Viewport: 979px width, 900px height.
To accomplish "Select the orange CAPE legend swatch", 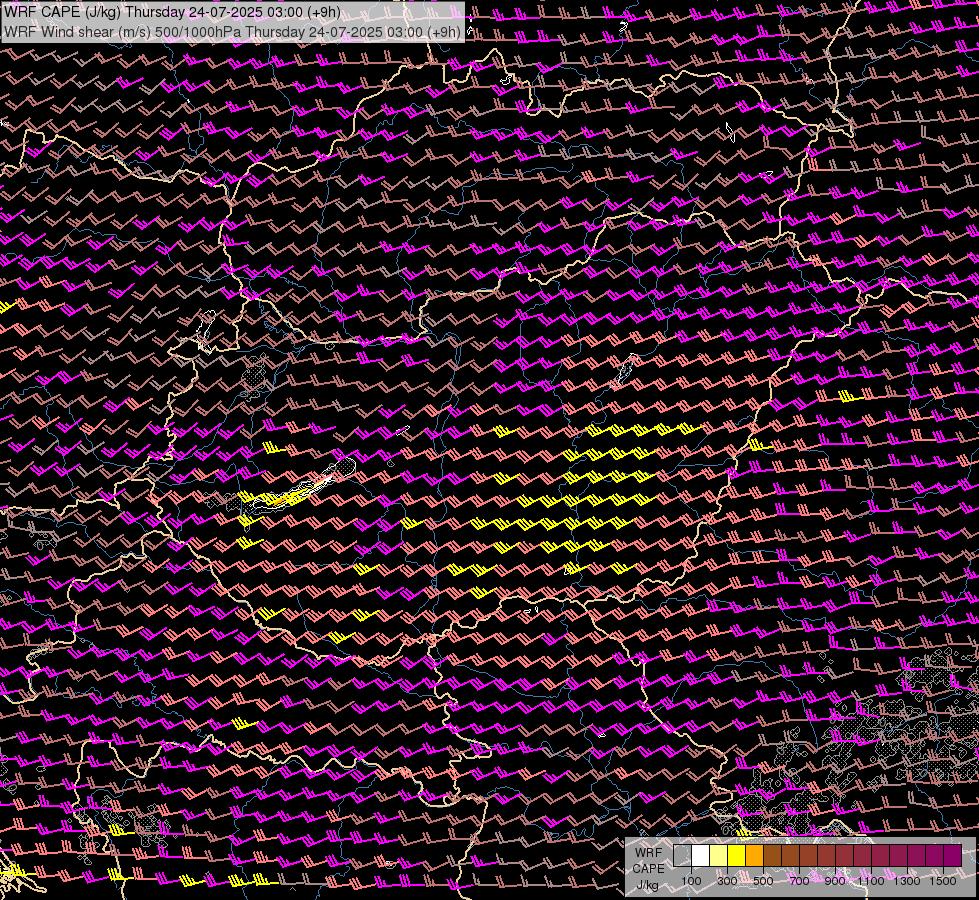I will pos(754,856).
